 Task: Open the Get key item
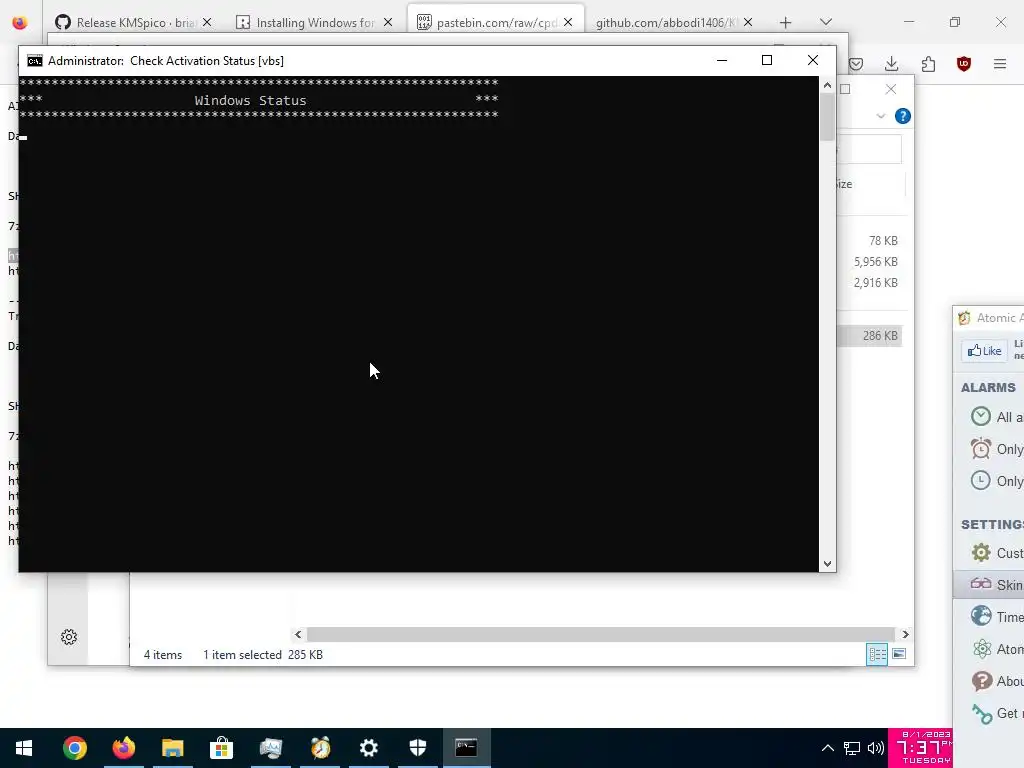[x=997, y=714]
